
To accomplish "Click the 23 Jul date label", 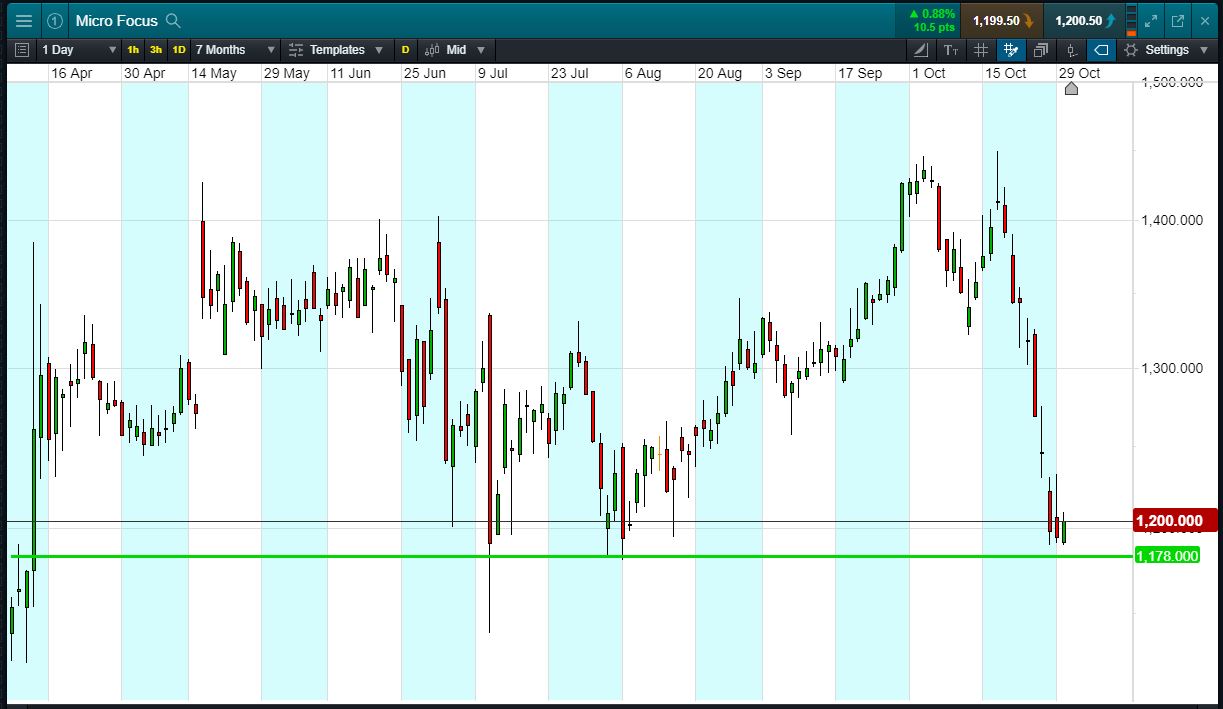I will (x=571, y=73).
